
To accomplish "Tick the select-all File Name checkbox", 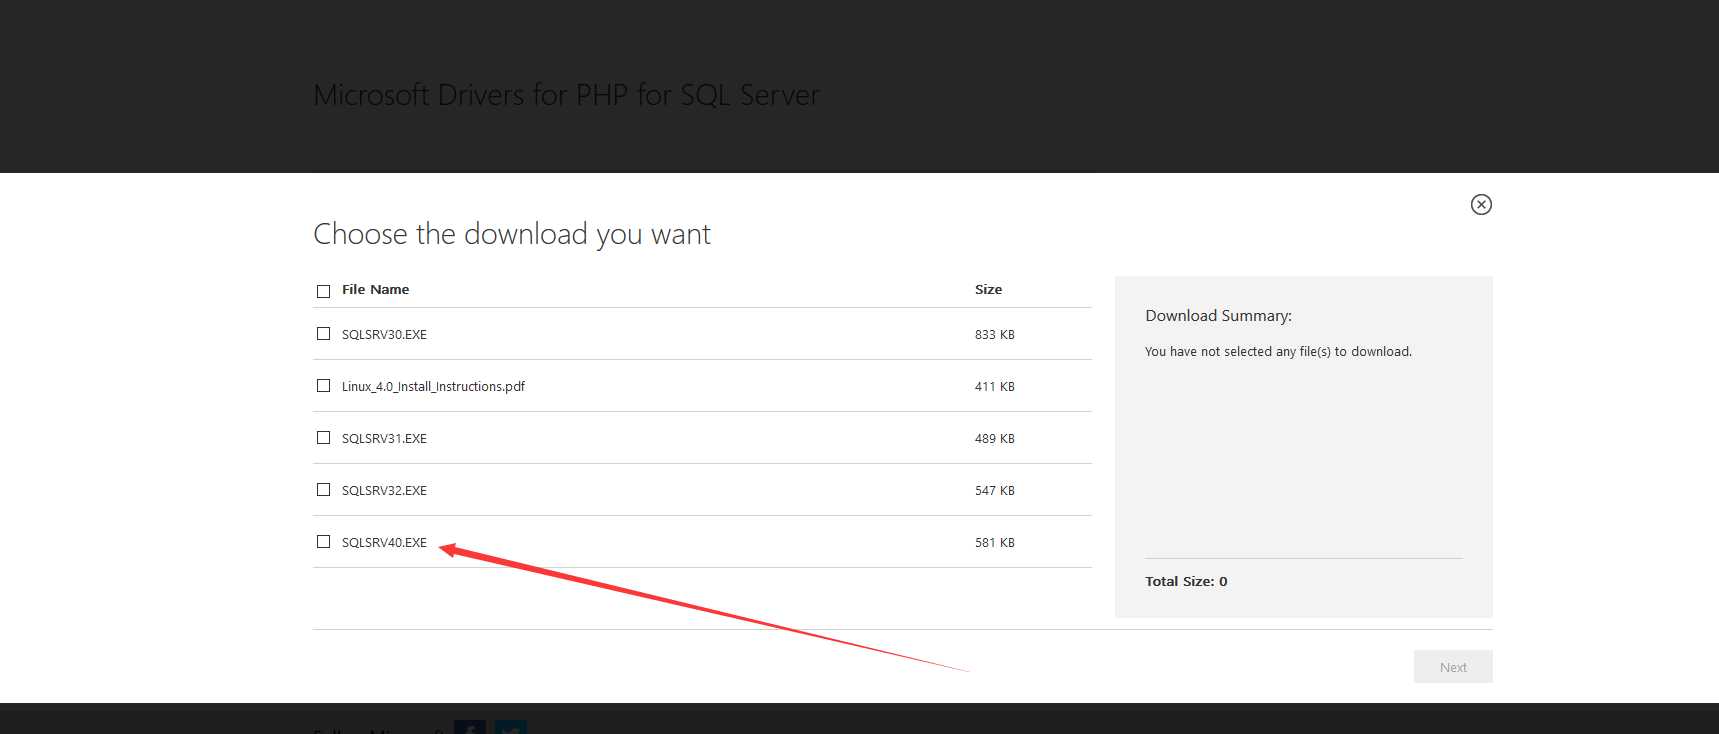I will tap(323, 291).
